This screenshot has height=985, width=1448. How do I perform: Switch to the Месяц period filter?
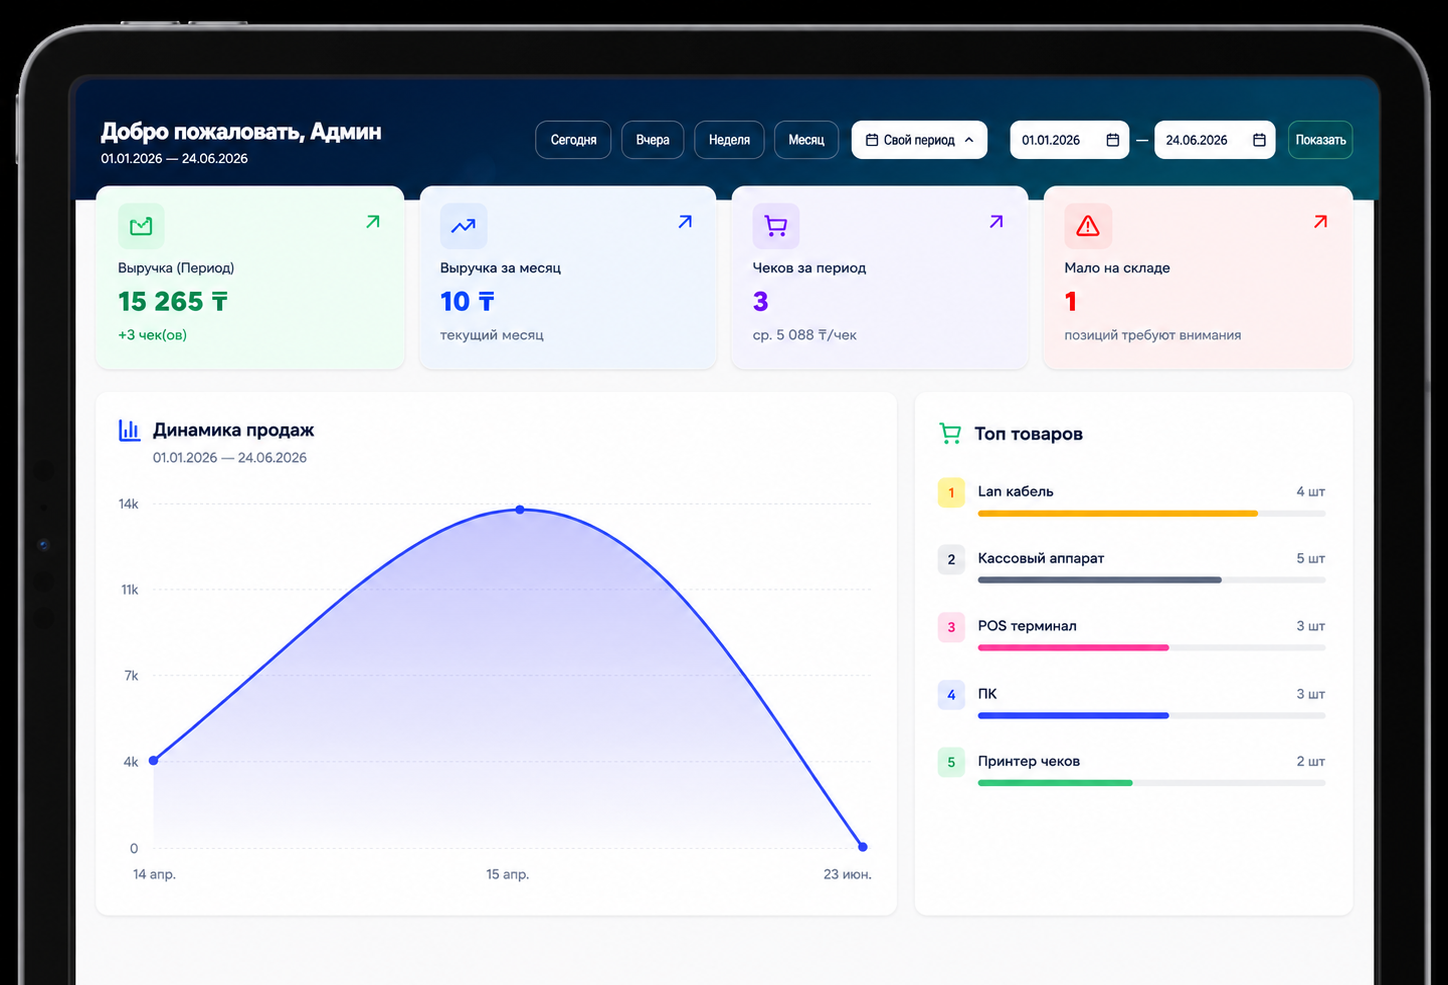coord(806,140)
